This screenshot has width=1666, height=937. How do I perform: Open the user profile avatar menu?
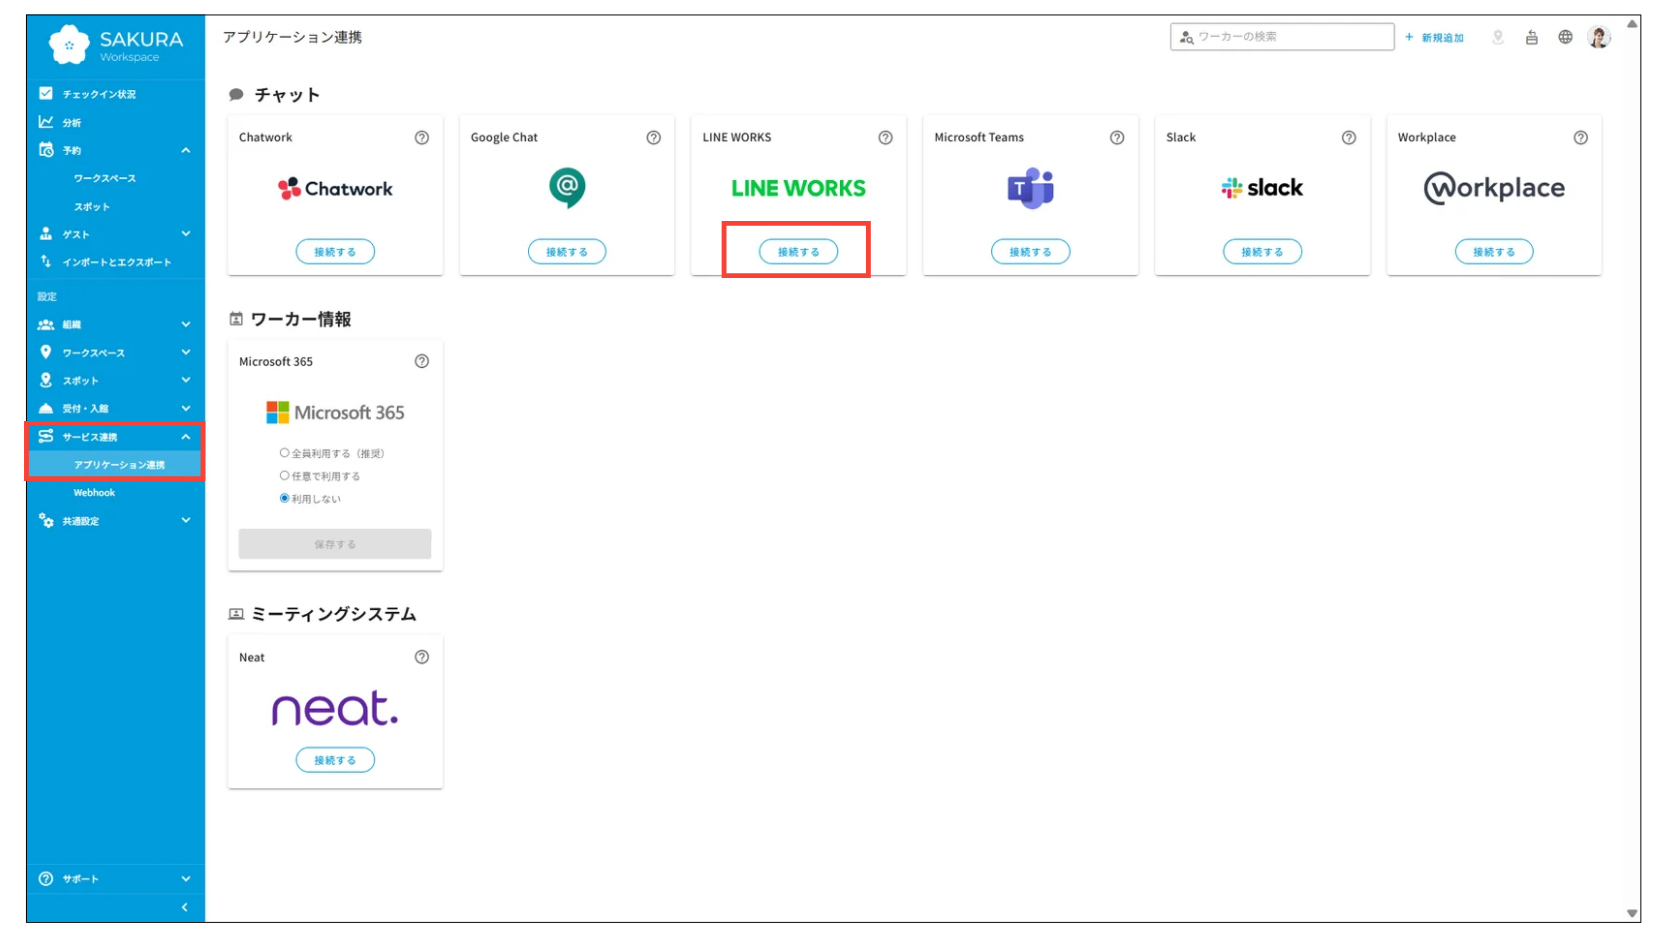click(1598, 37)
